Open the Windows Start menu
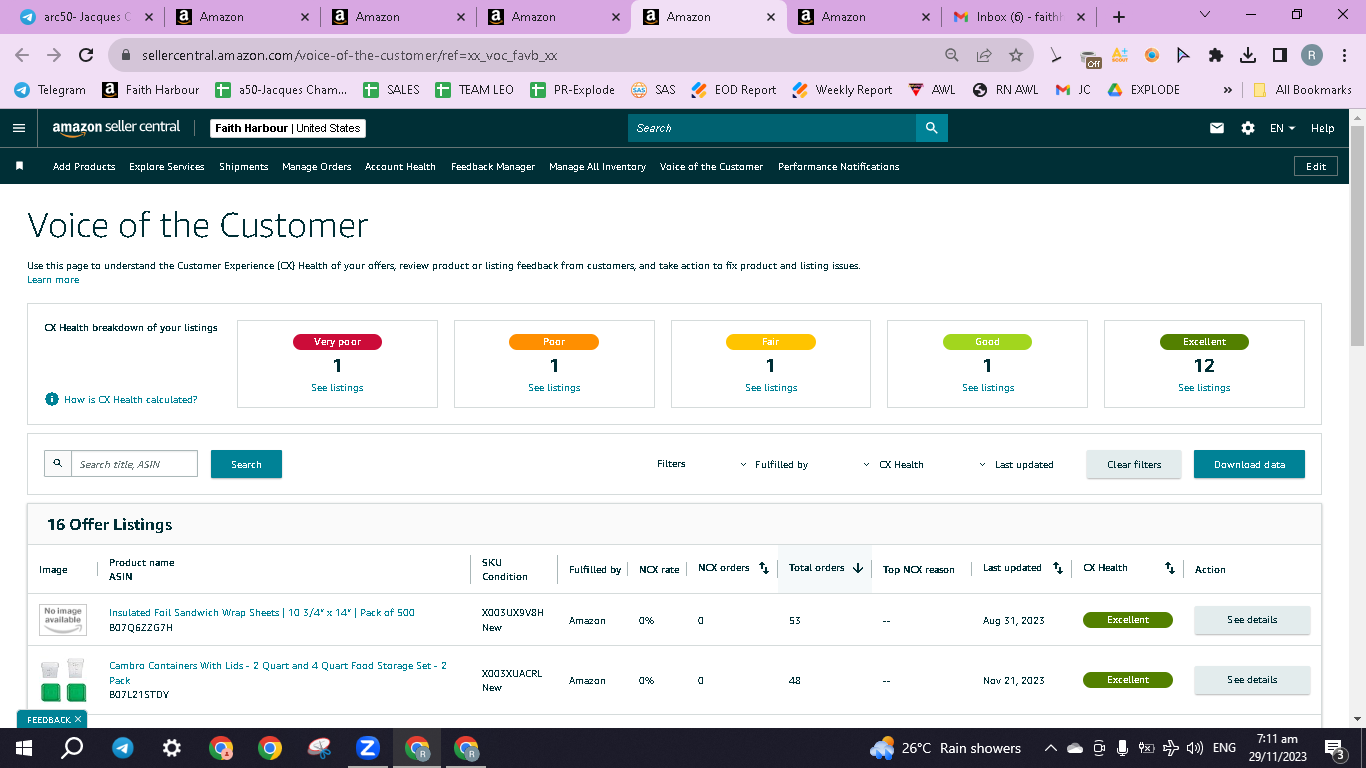 coord(23,748)
